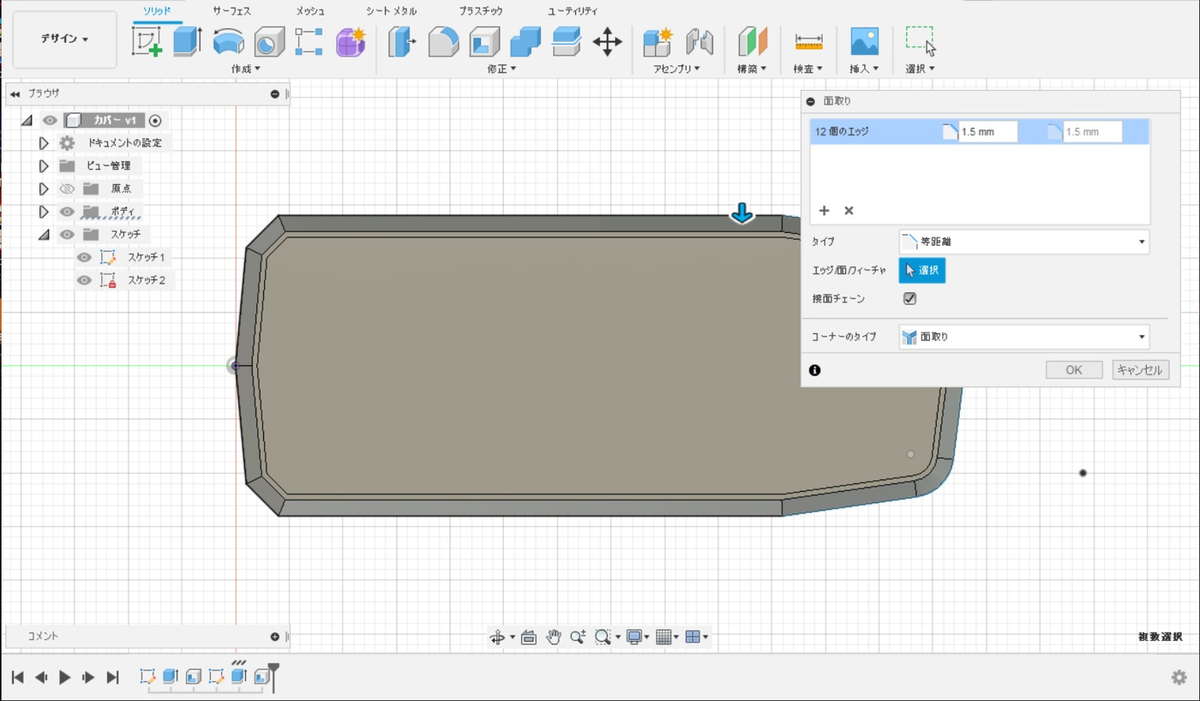Click the Select tool icon

(x=920, y=40)
